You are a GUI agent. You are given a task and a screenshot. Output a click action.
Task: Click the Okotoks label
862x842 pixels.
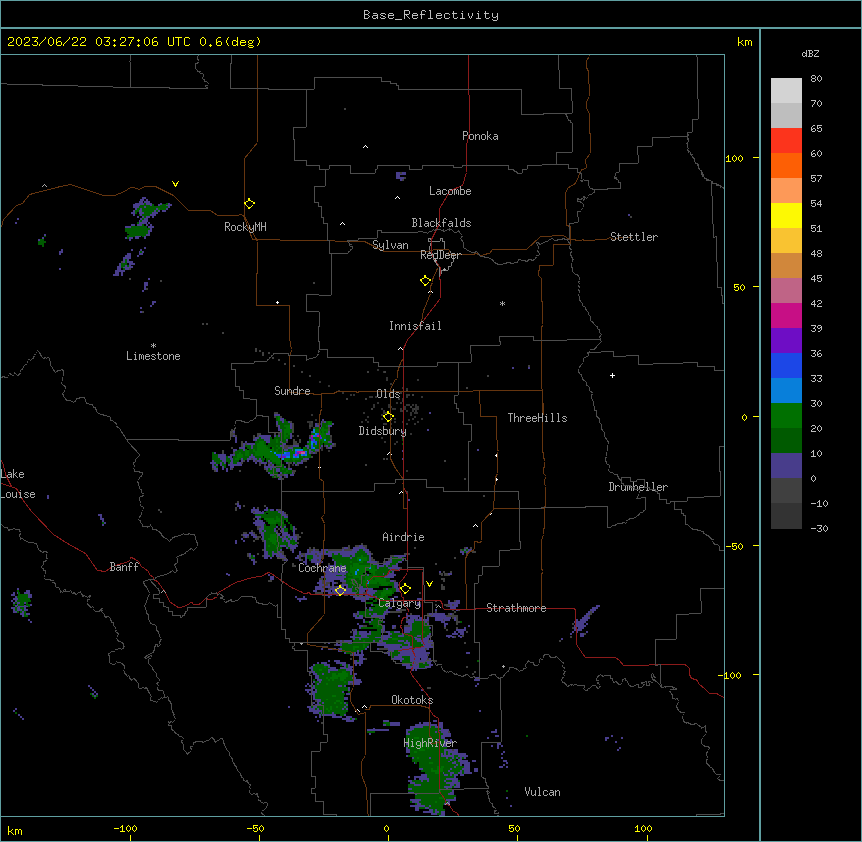412,700
